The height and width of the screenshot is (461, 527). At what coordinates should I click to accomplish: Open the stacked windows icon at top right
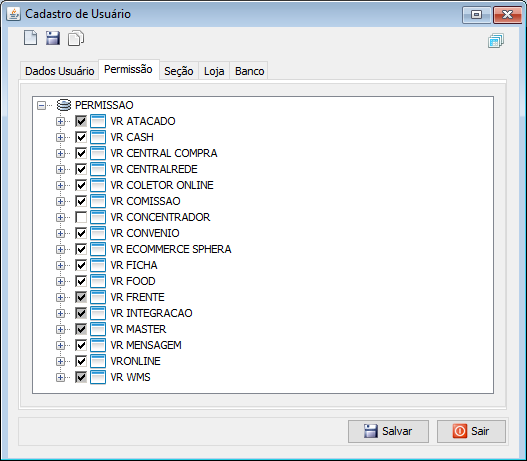tap(496, 41)
